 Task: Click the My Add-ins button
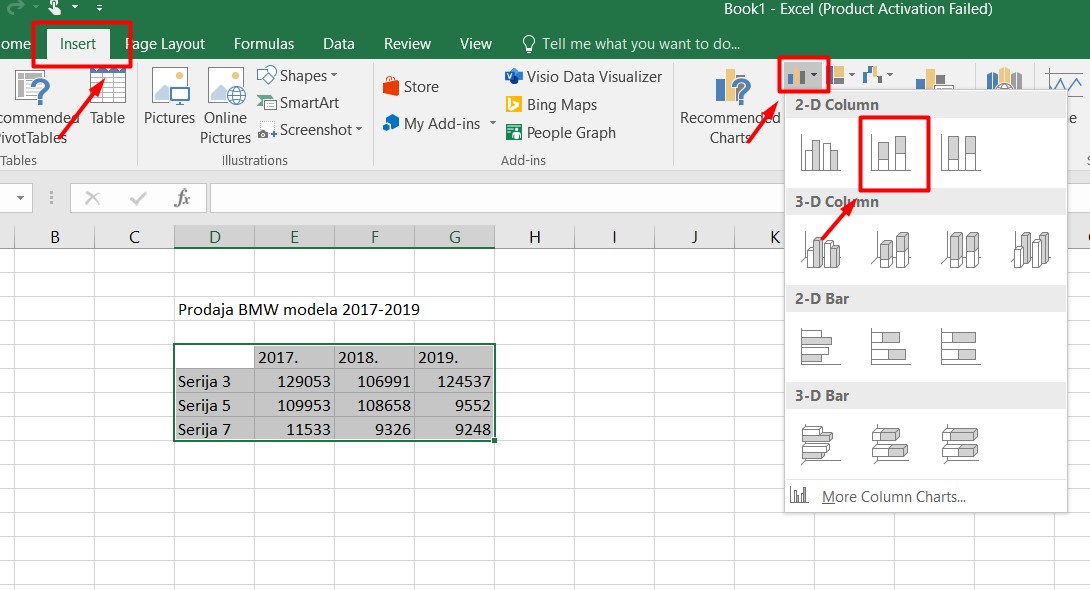pos(432,124)
